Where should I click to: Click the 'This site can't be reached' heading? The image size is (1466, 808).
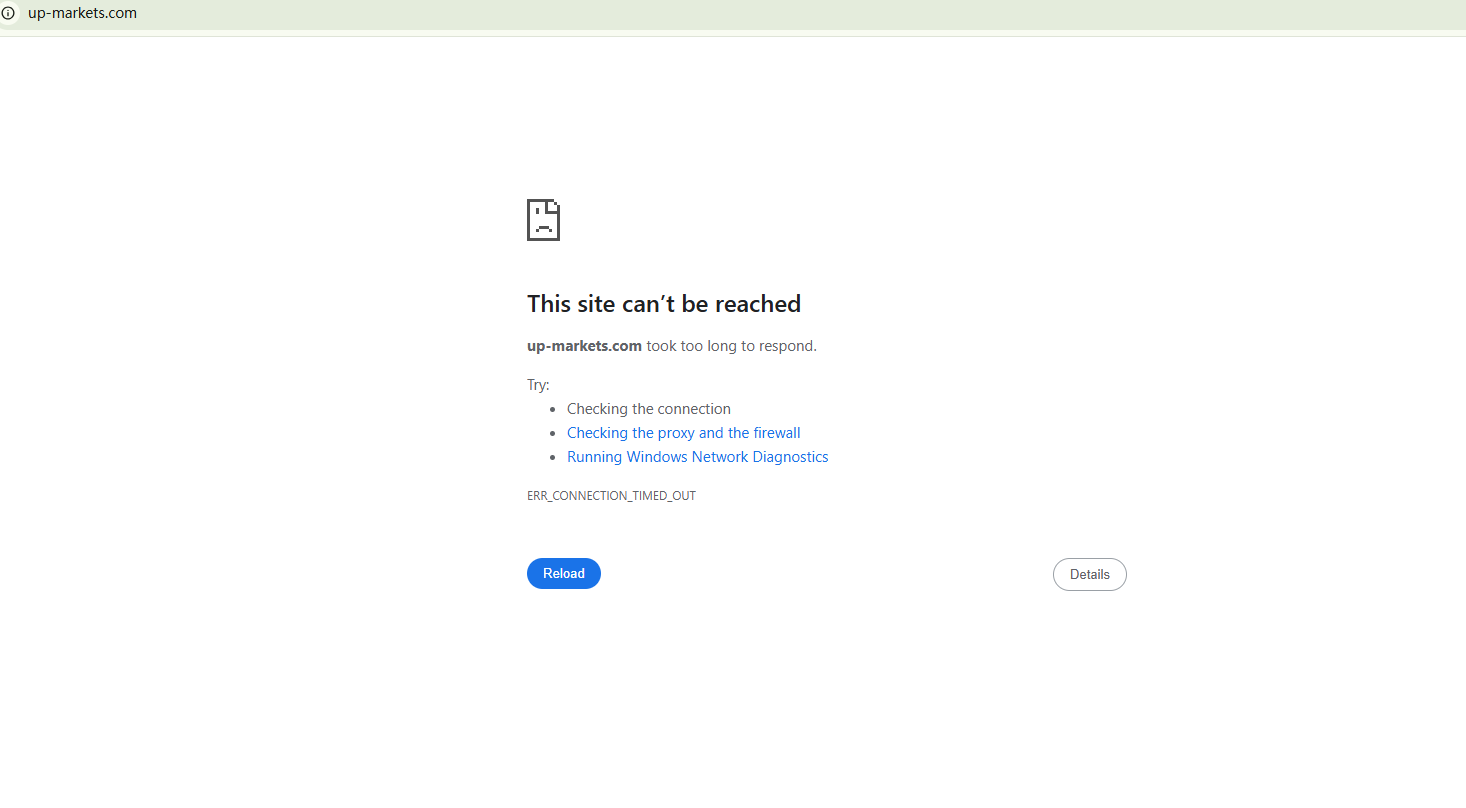coord(664,304)
